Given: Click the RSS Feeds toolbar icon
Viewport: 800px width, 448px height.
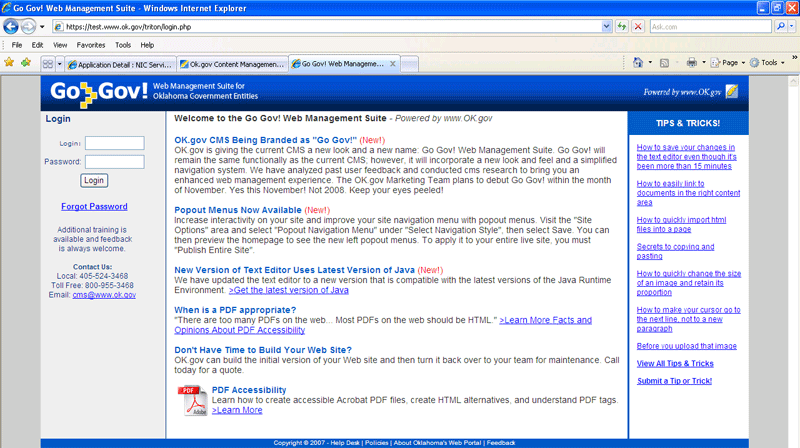Looking at the screenshot, I should pos(664,63).
